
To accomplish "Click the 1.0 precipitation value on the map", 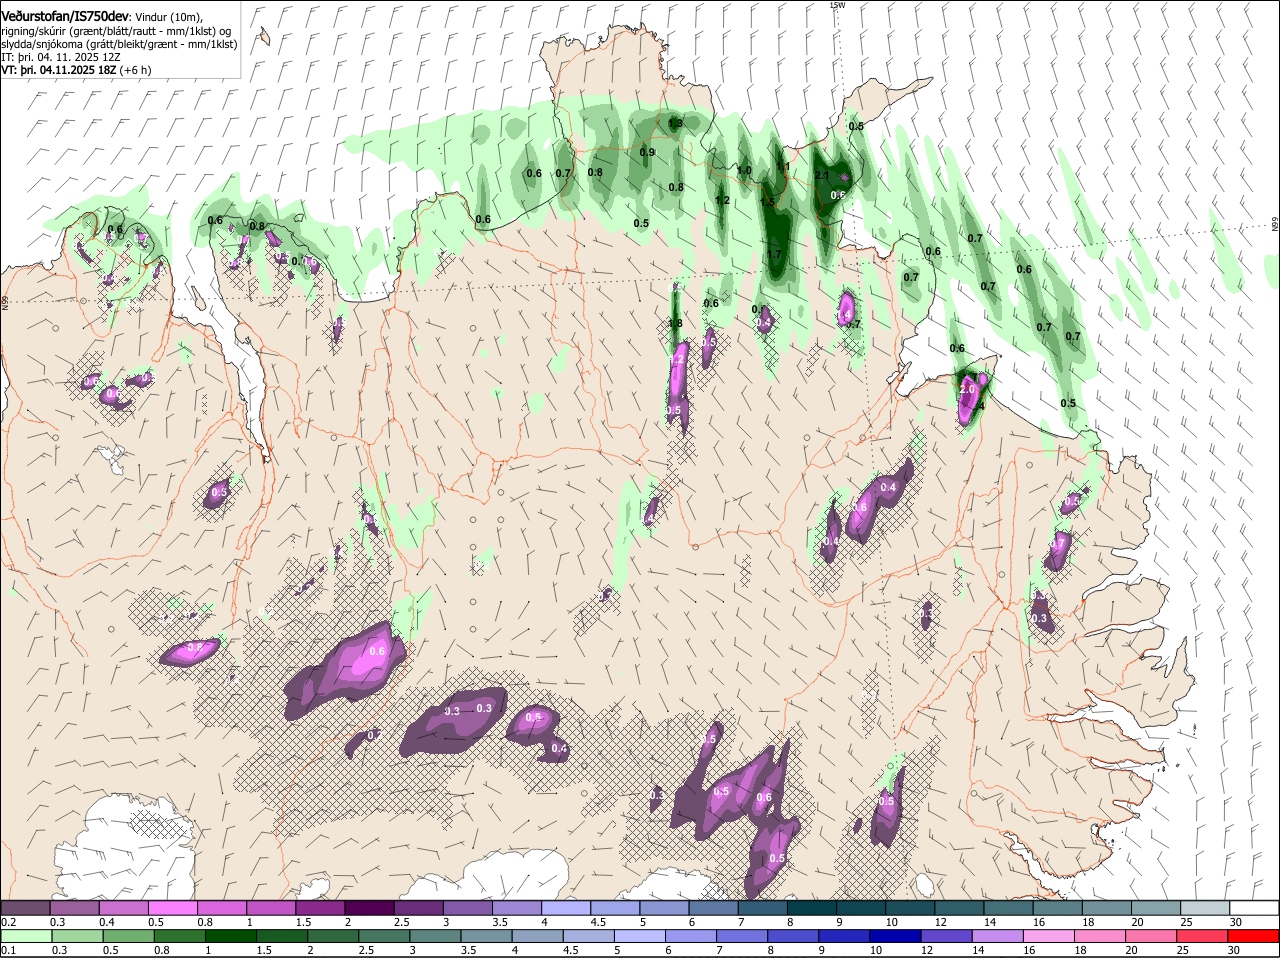I will click(744, 170).
